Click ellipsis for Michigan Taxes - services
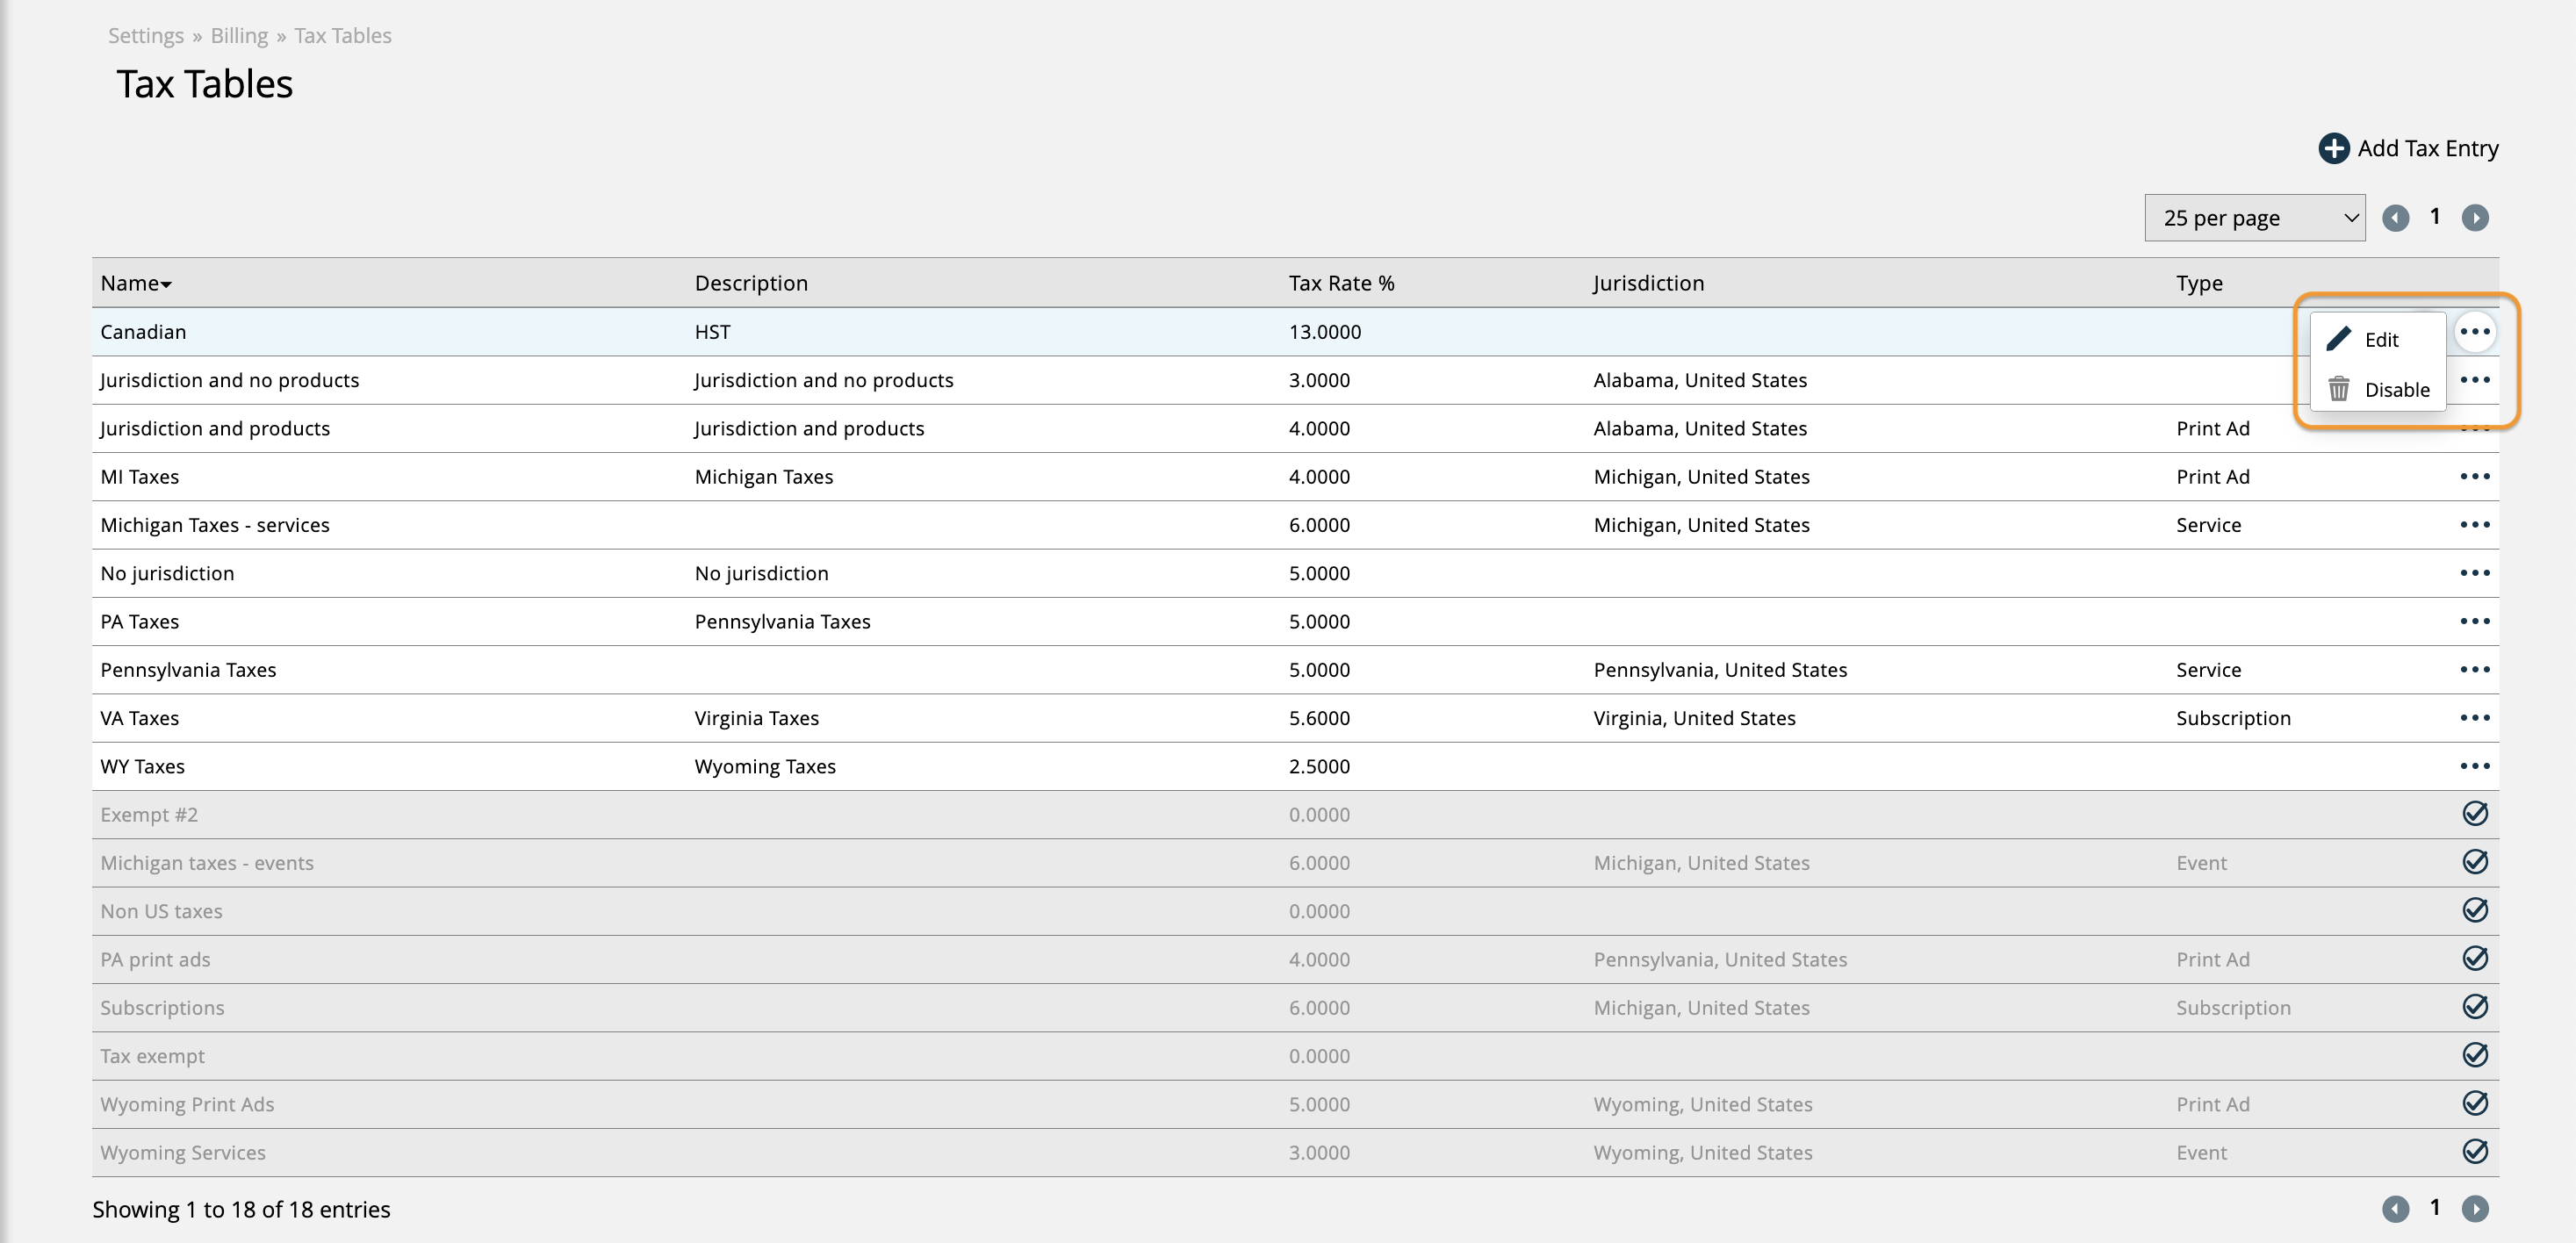Image resolution: width=2576 pixels, height=1243 pixels. pos(2474,525)
